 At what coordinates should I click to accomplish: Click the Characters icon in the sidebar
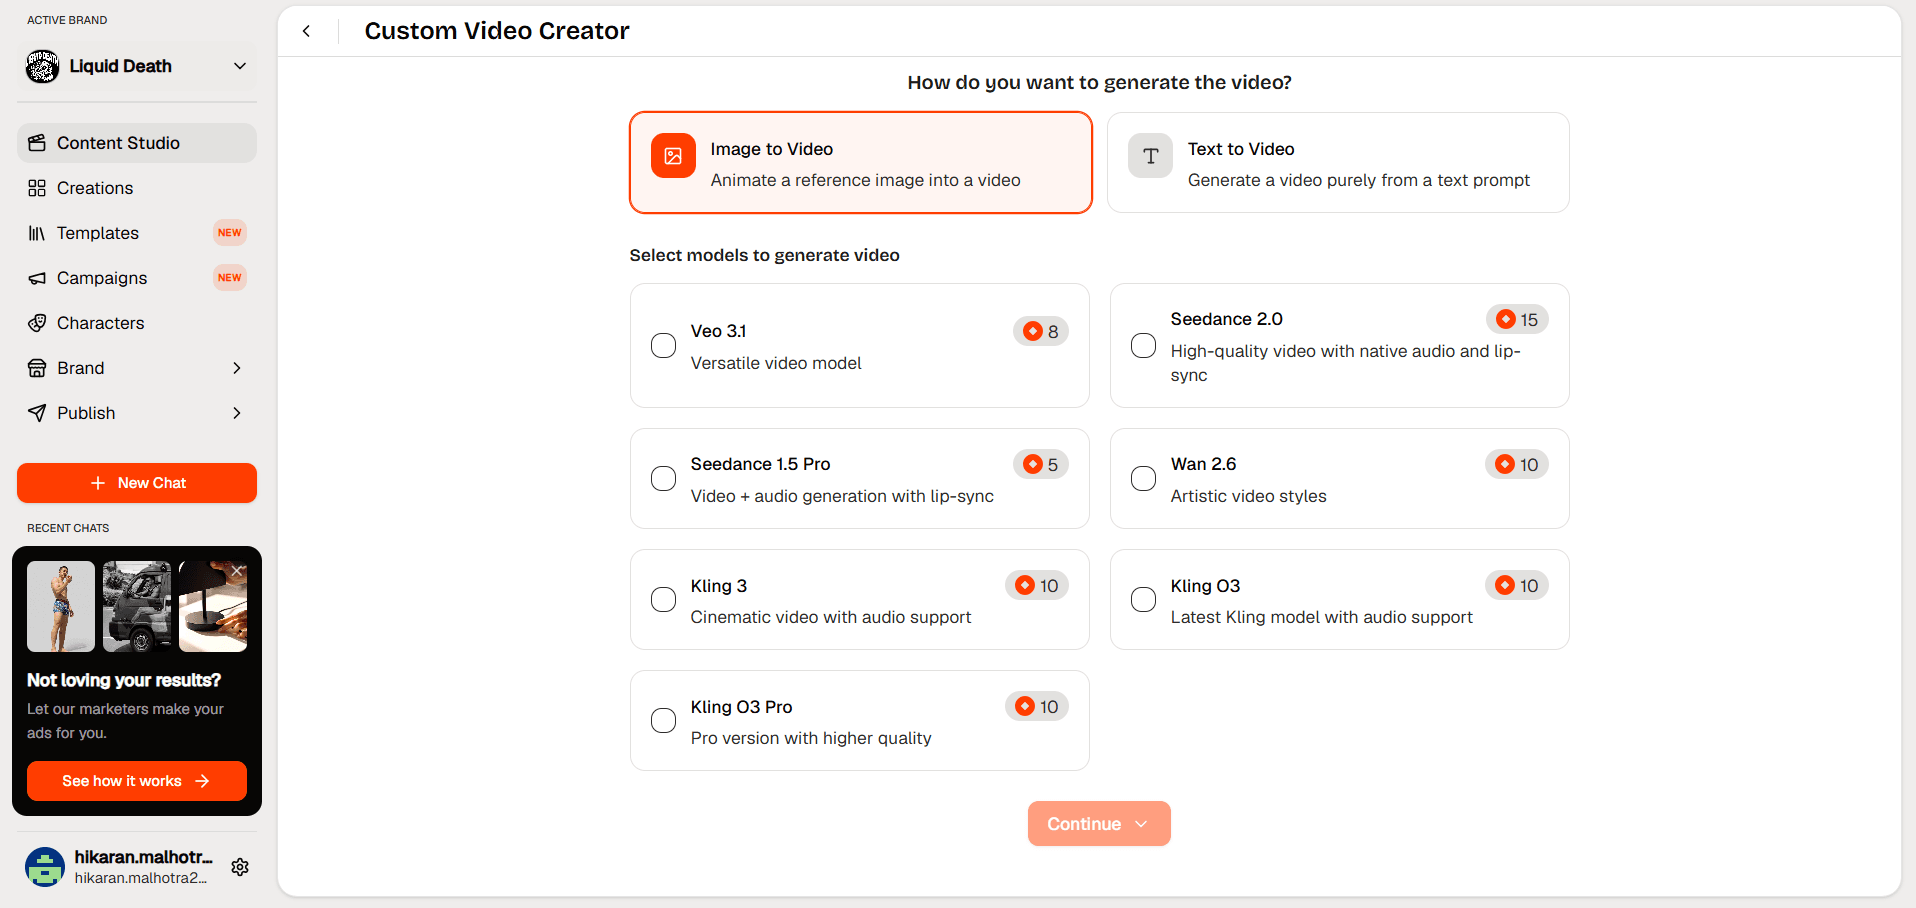[x=37, y=323]
